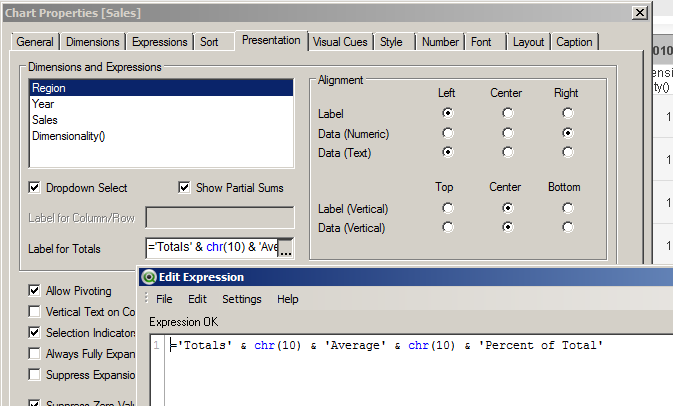This screenshot has width=673, height=406.
Task: Uncheck the Allow Pivoting option
Action: [x=35, y=291]
